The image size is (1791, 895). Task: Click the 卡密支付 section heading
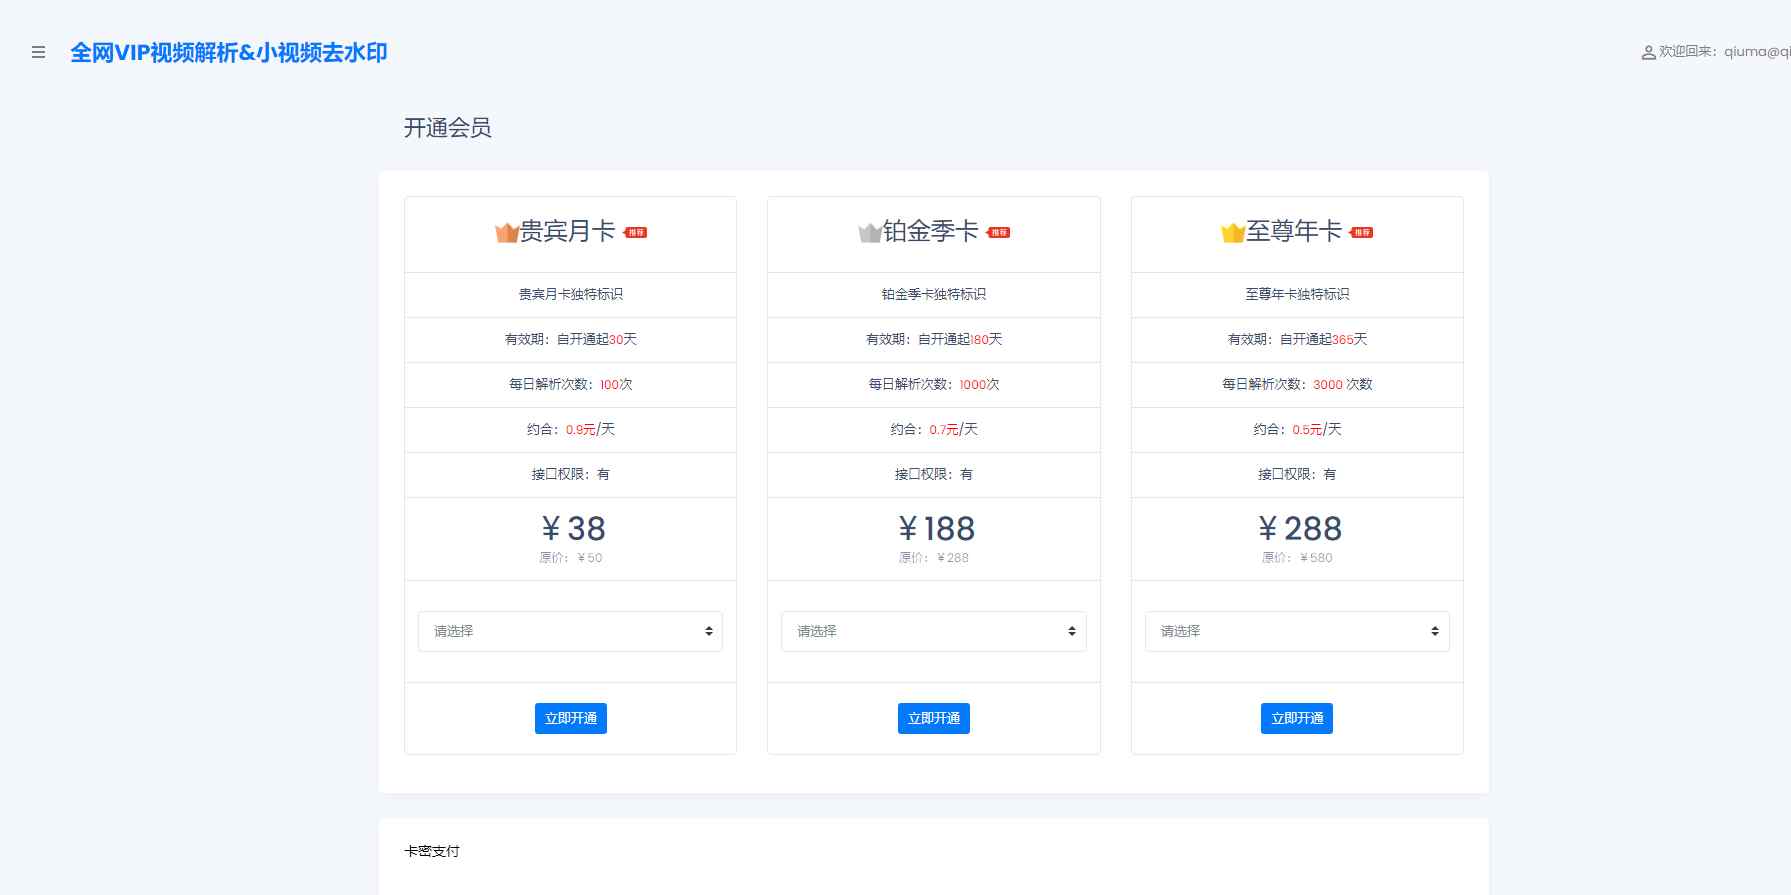click(x=432, y=851)
